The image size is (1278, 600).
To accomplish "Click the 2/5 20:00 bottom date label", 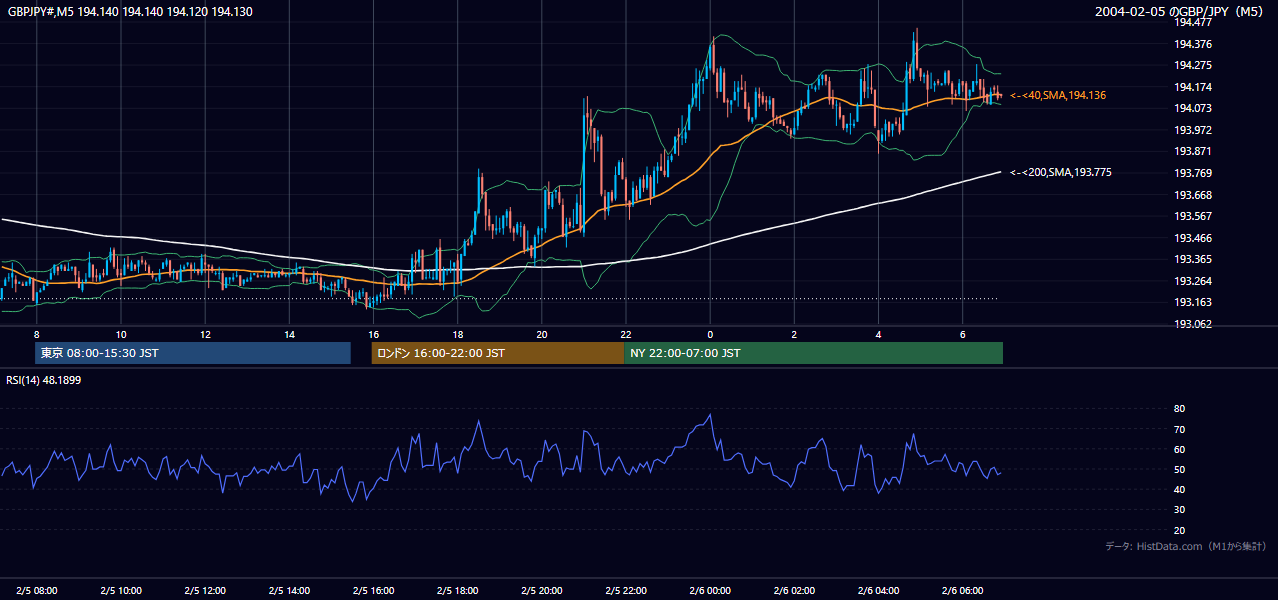I will tap(541, 590).
